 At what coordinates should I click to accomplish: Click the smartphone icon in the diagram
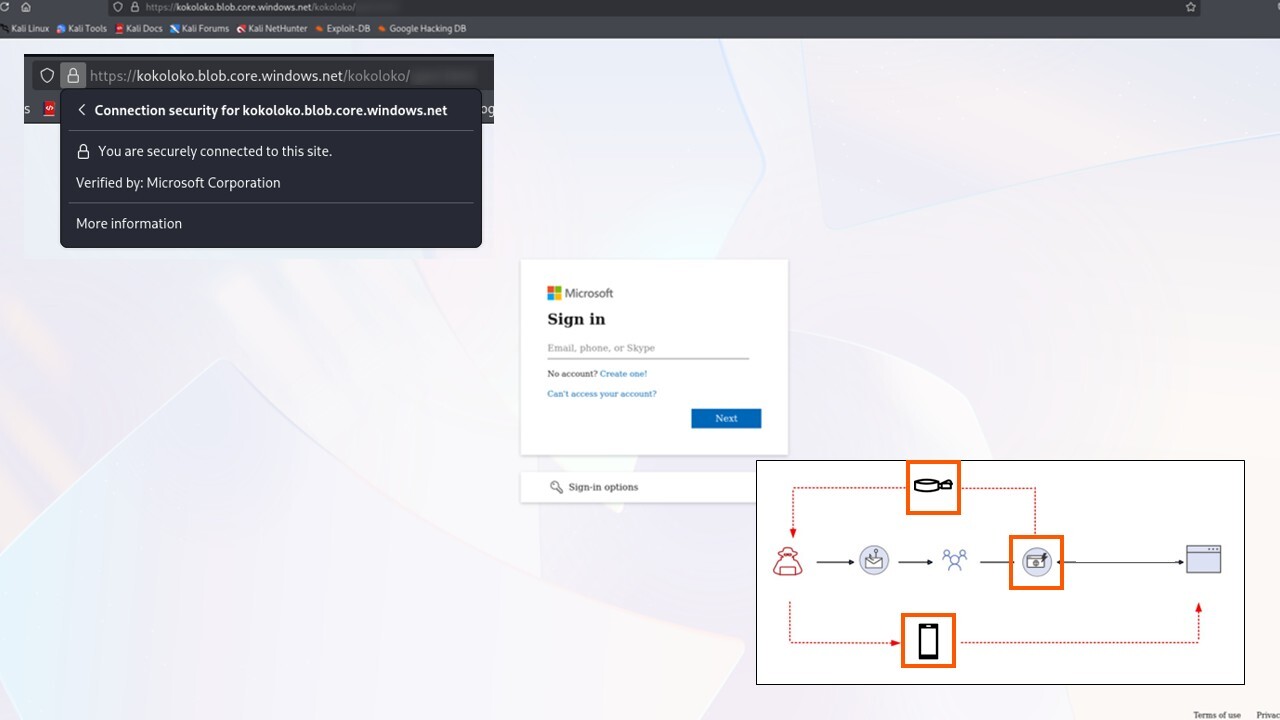coord(928,641)
